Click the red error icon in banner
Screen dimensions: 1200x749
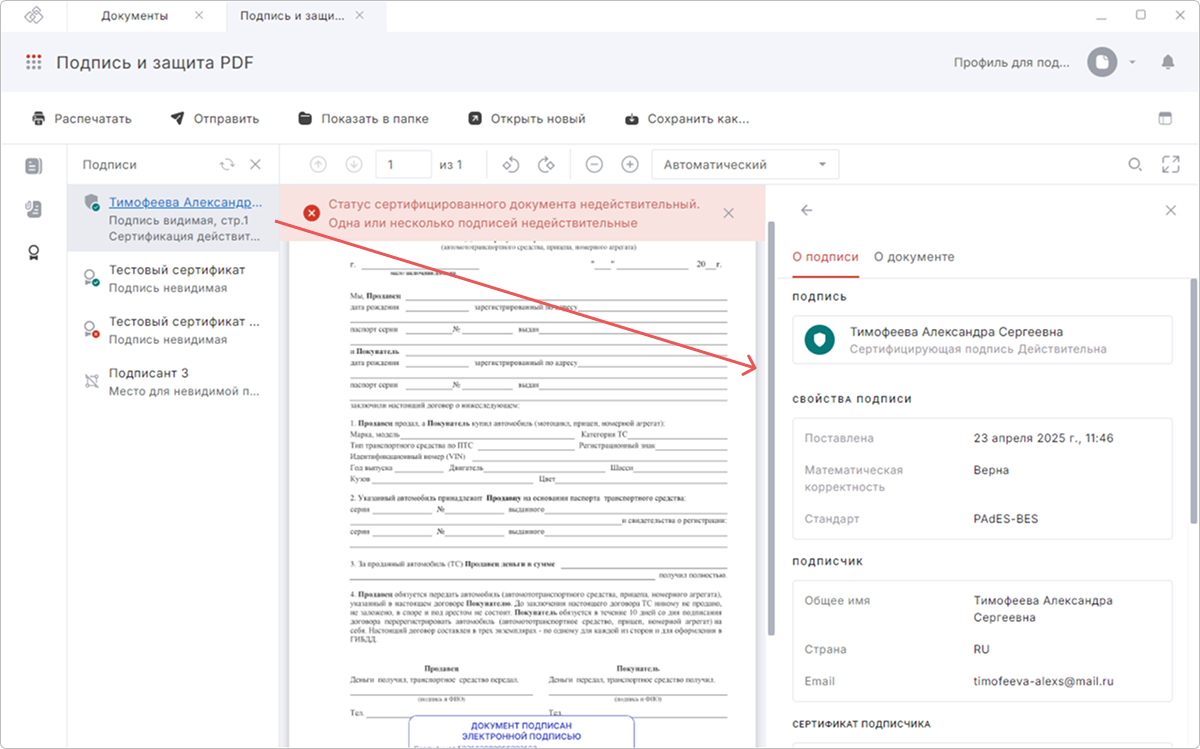pos(311,213)
